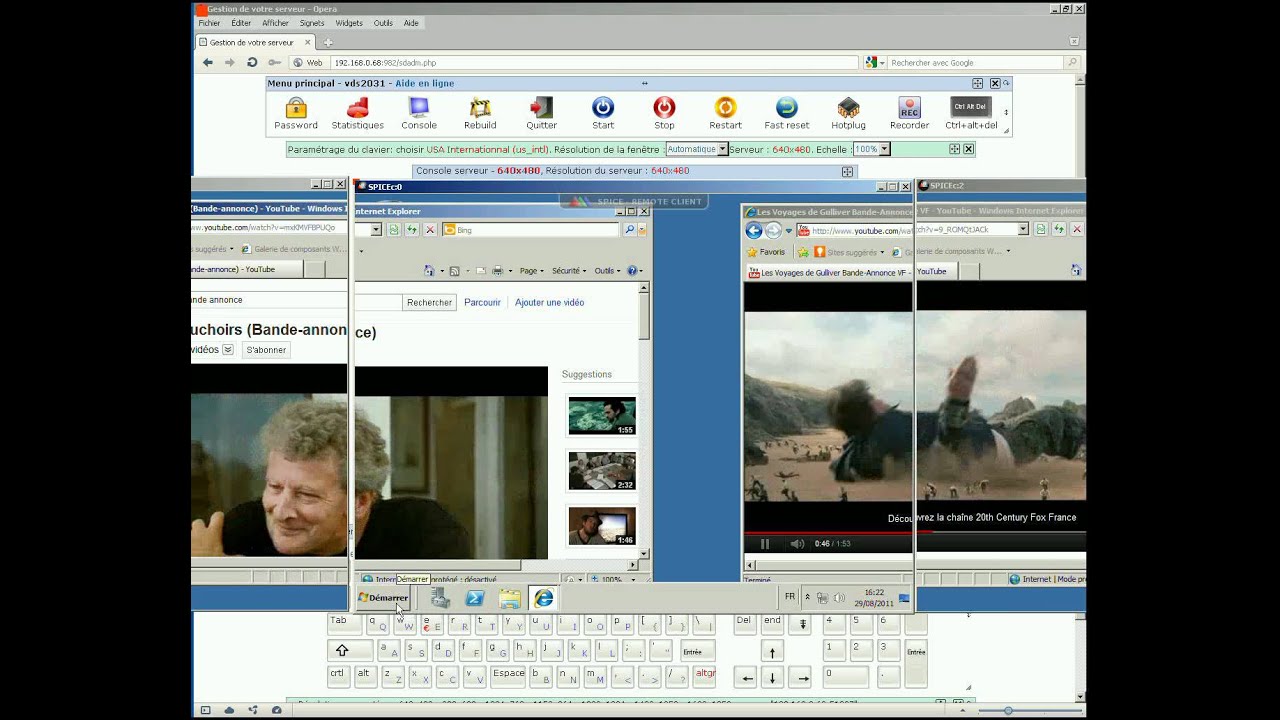Stop the server with the red Stop icon

click(x=664, y=113)
